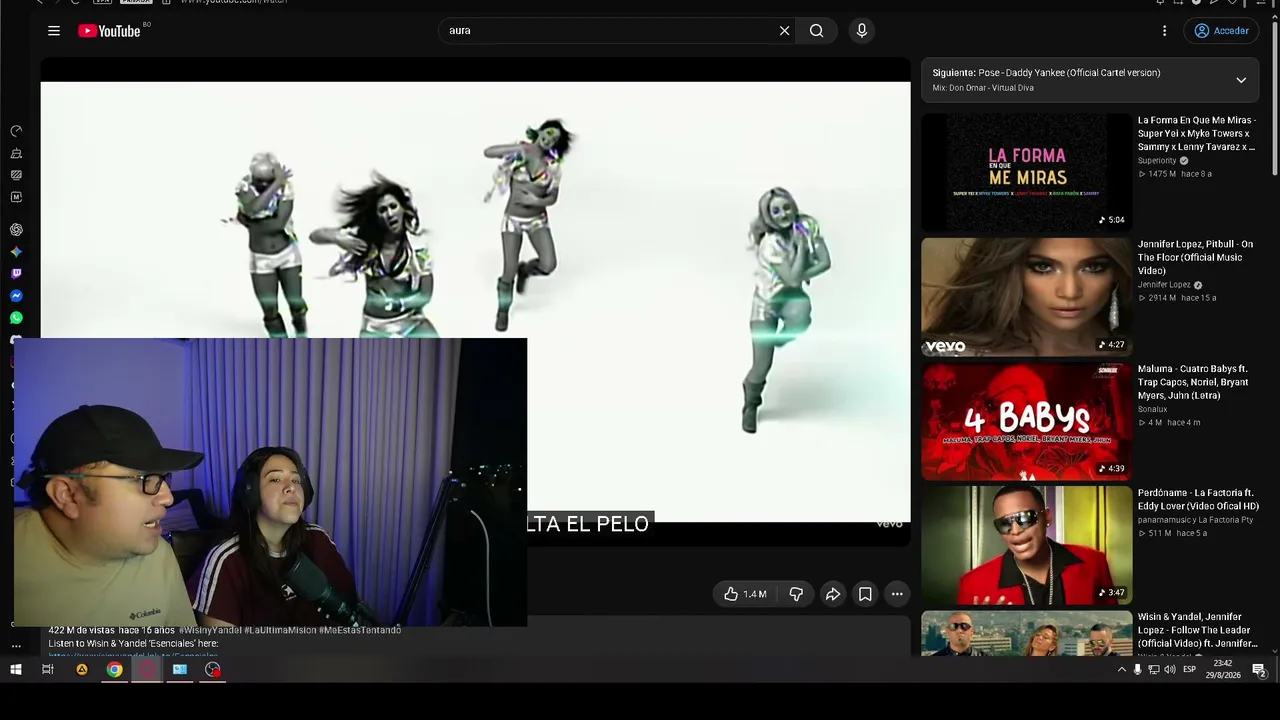Screen dimensions: 1280x720
Task: Open the "On The Floor (Official Music Video)" title
Action: point(1195,258)
